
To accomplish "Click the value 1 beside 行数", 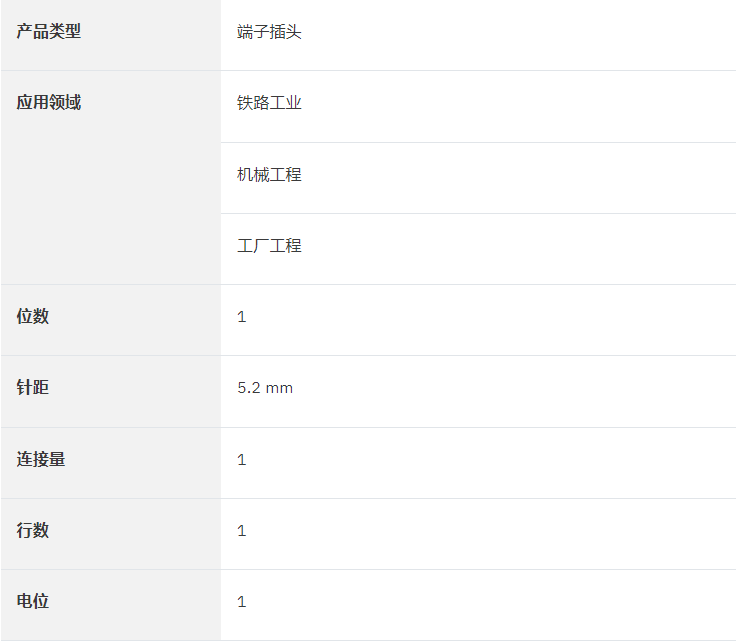I will click(x=242, y=531).
